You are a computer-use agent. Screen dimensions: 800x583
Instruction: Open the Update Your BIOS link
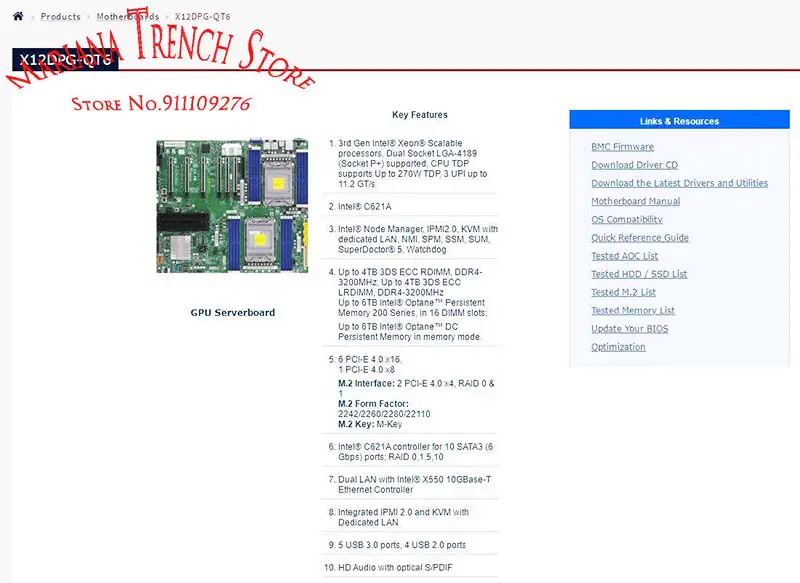[x=630, y=328]
